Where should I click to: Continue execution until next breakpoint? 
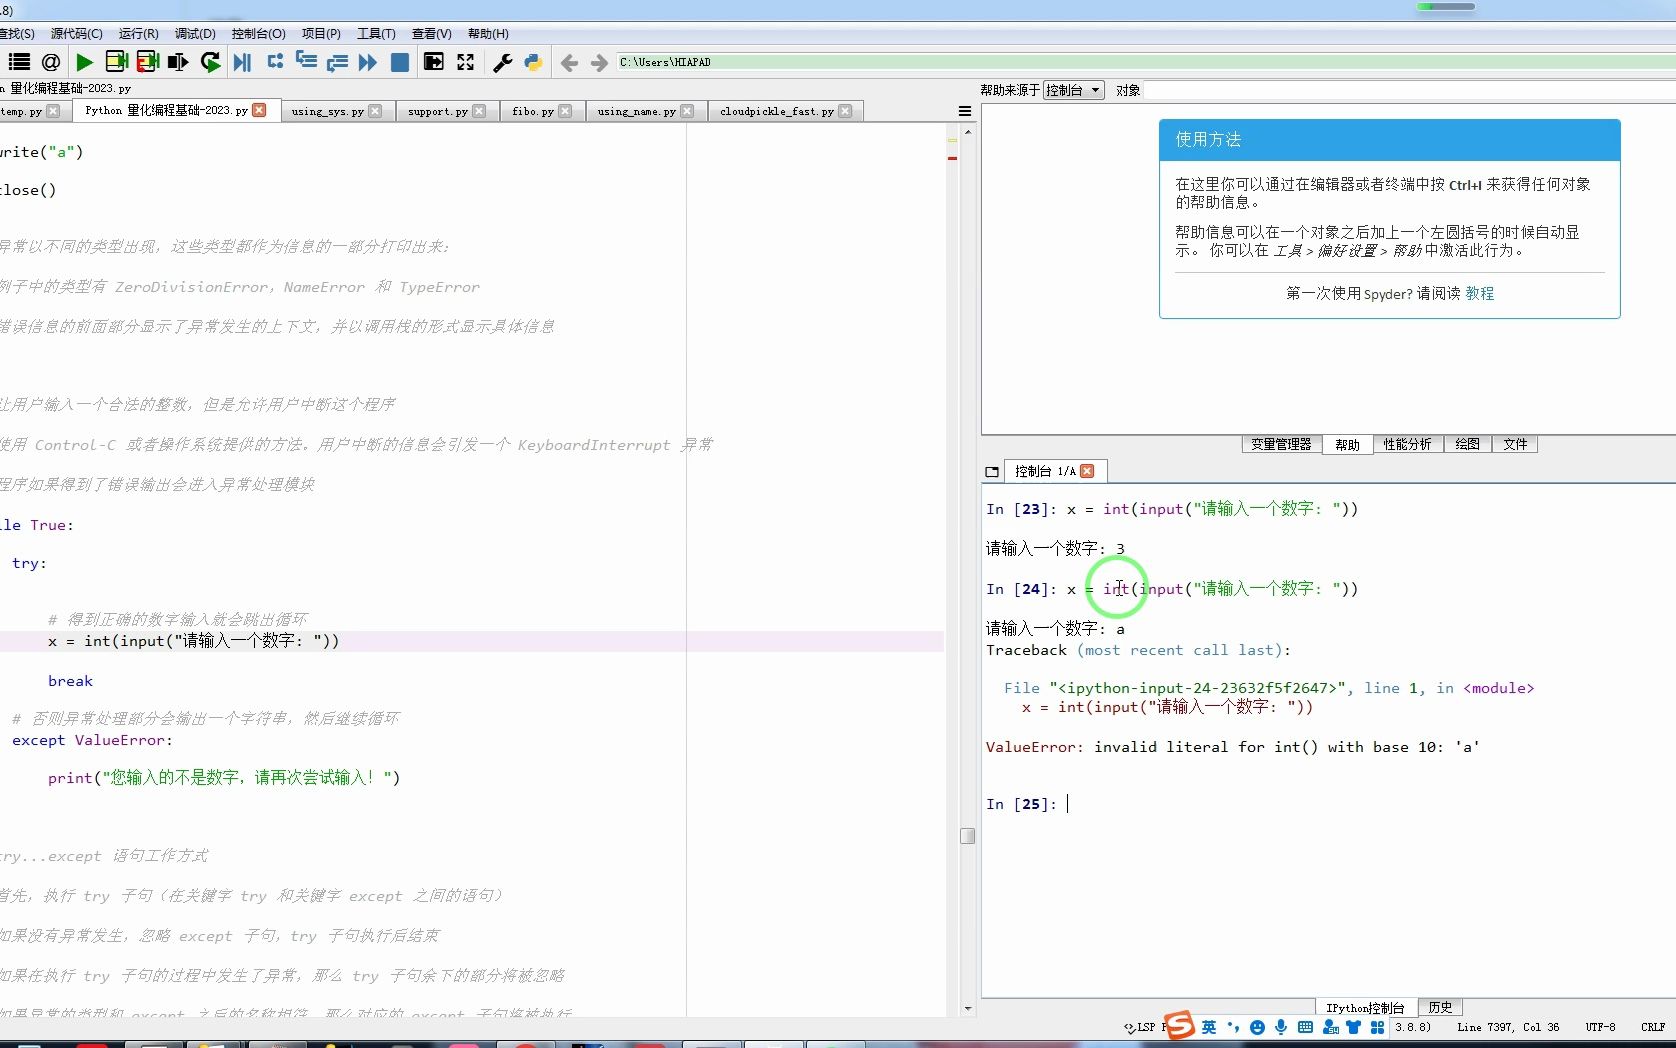click(368, 62)
